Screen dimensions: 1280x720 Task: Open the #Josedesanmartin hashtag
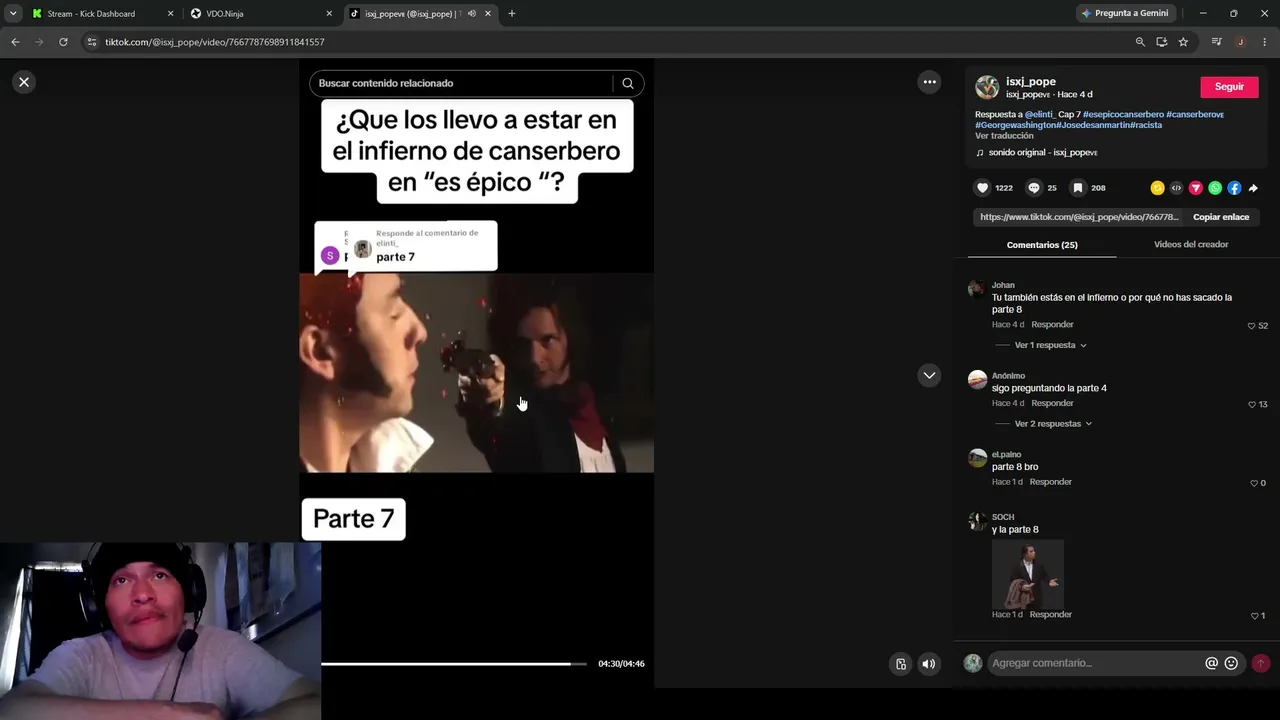click(x=1094, y=125)
